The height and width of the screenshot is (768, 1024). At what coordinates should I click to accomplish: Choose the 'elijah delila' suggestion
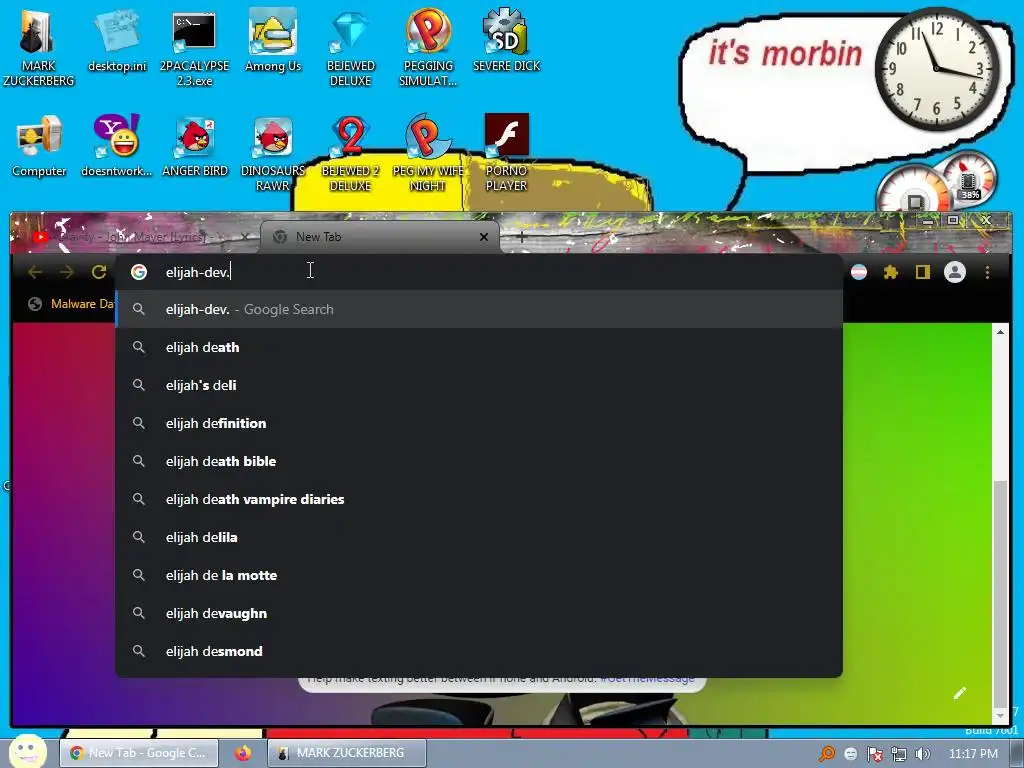tap(479, 537)
